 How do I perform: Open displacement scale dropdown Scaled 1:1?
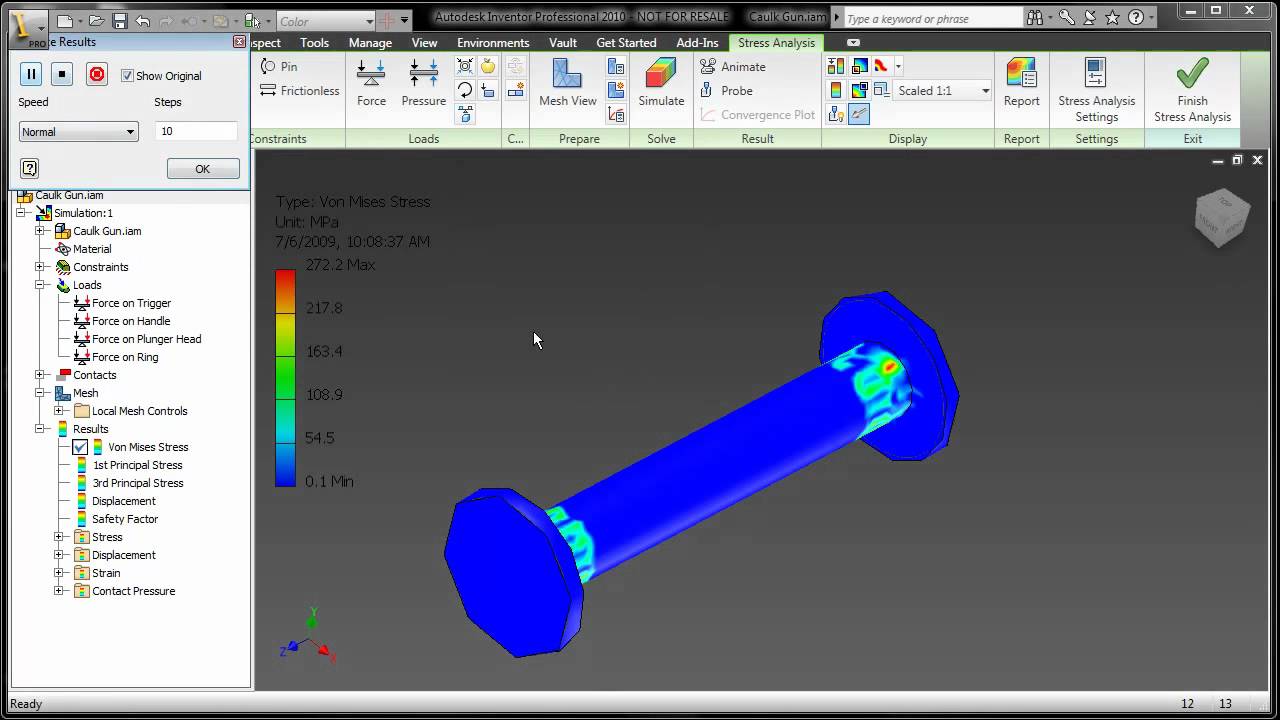[x=943, y=91]
